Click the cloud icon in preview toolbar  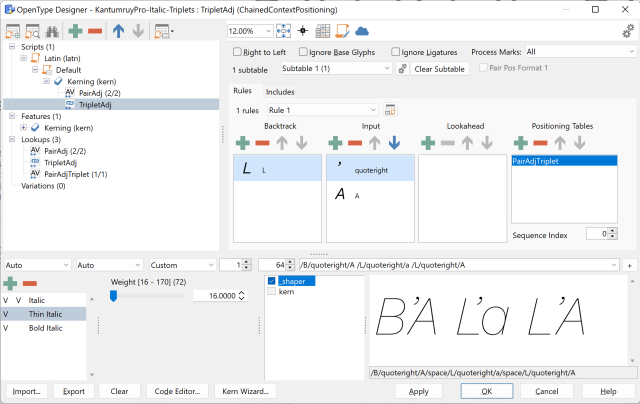[x=361, y=31]
